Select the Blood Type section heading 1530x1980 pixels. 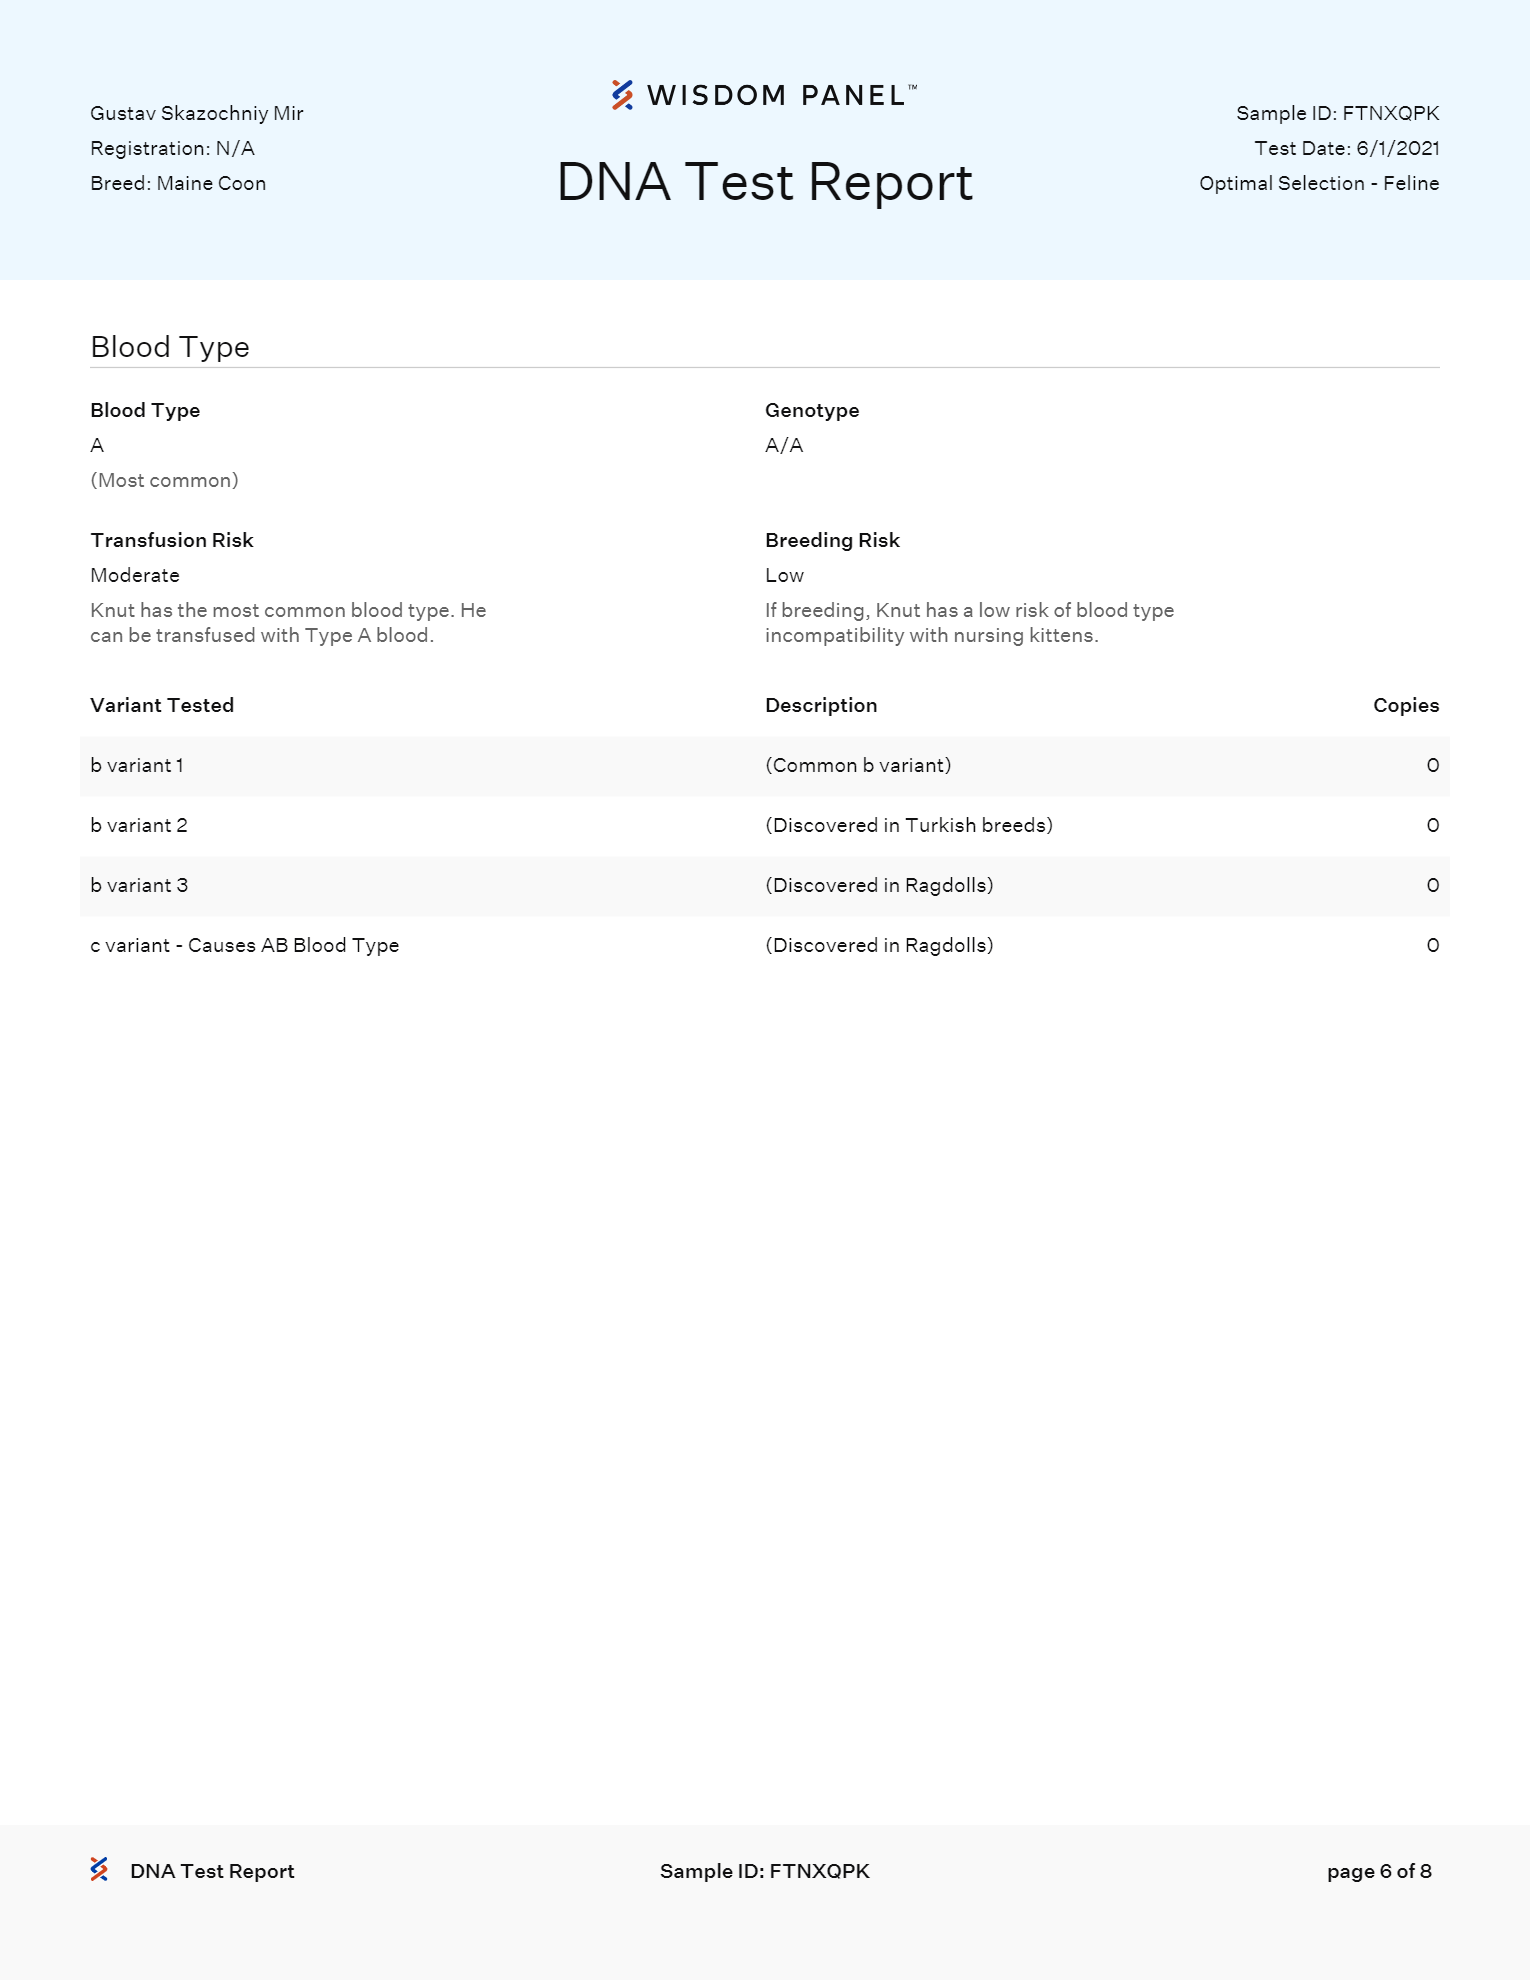[170, 347]
